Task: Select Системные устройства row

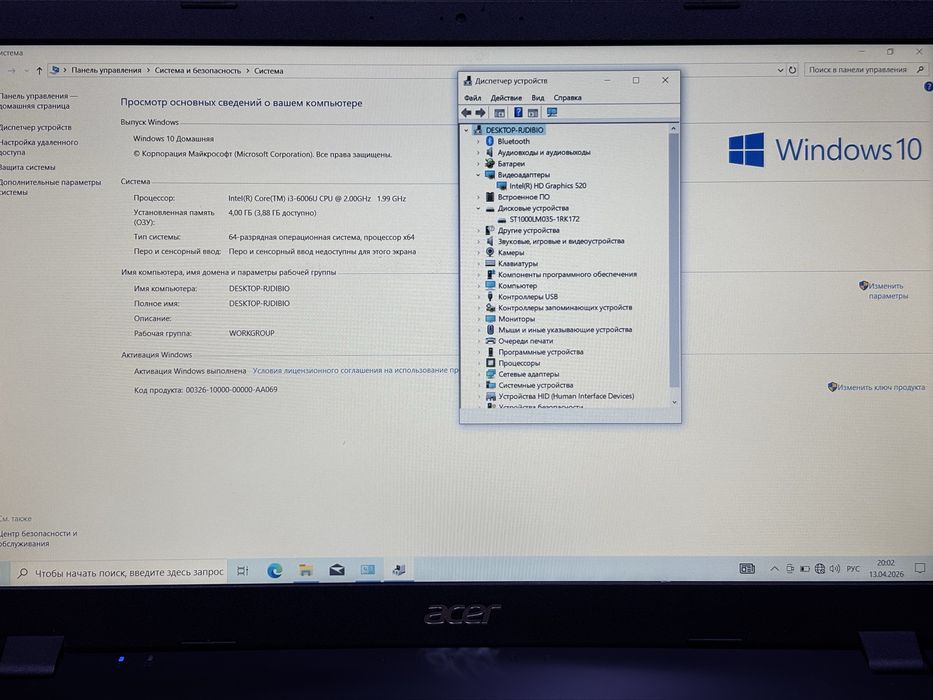Action: [536, 385]
